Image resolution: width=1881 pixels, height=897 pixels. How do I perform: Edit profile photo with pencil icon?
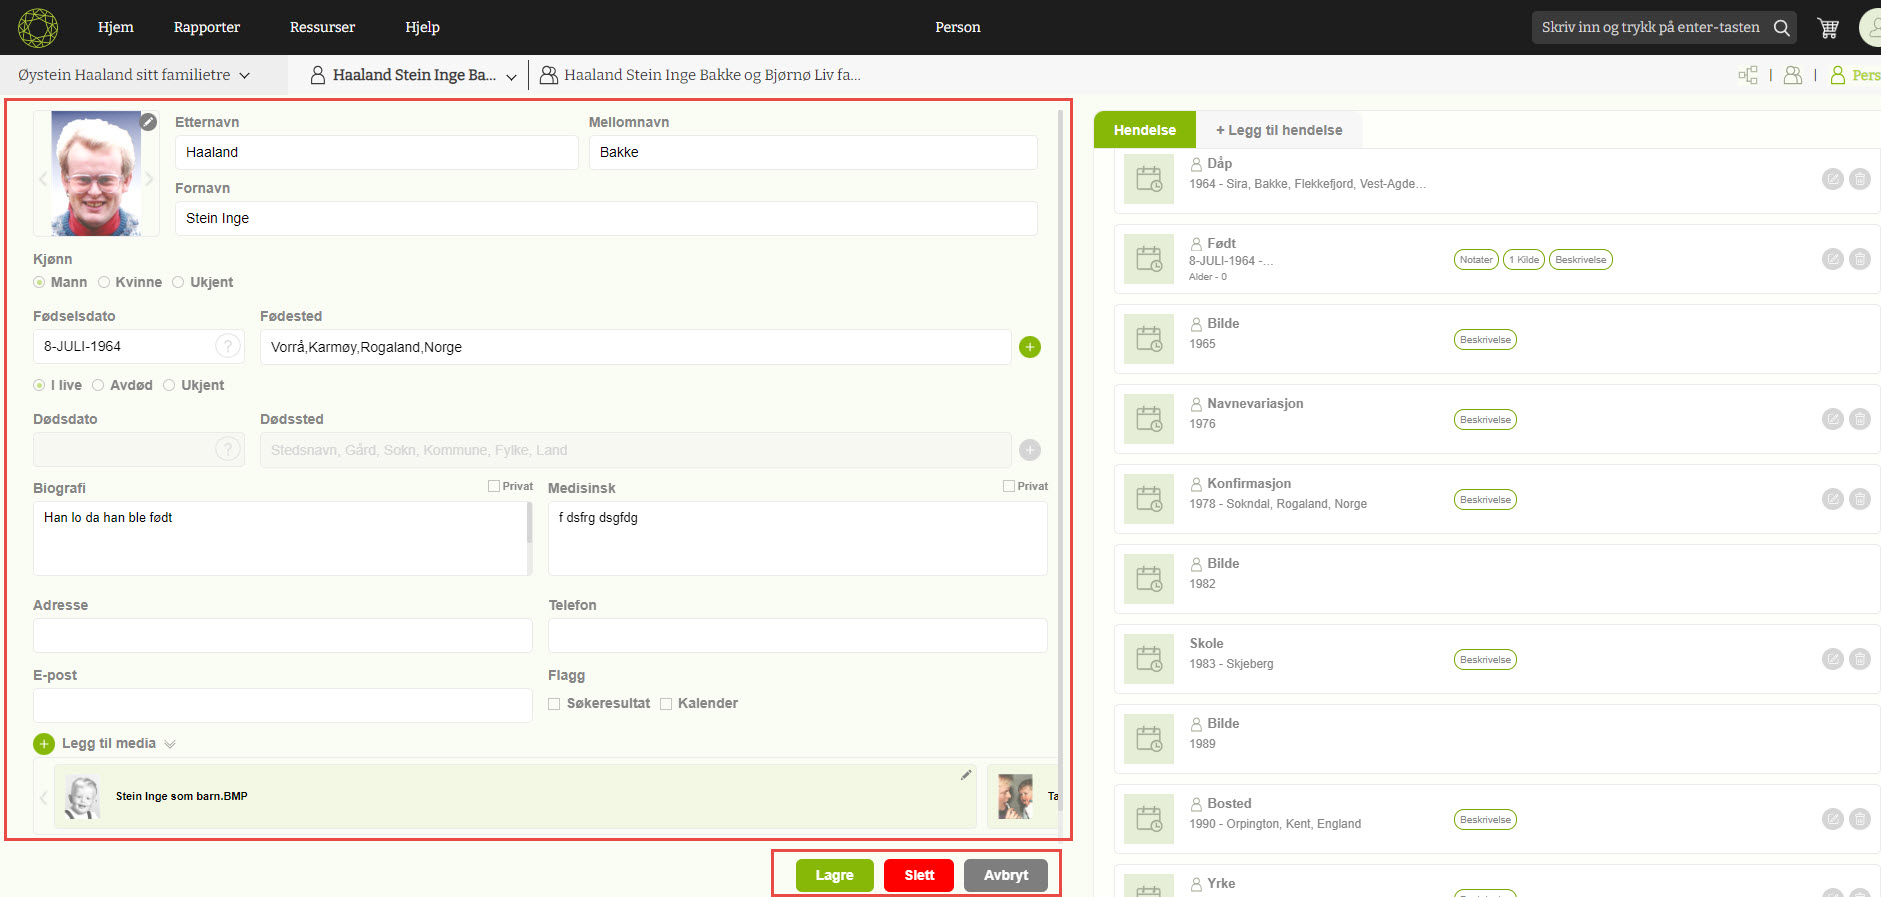tap(148, 122)
